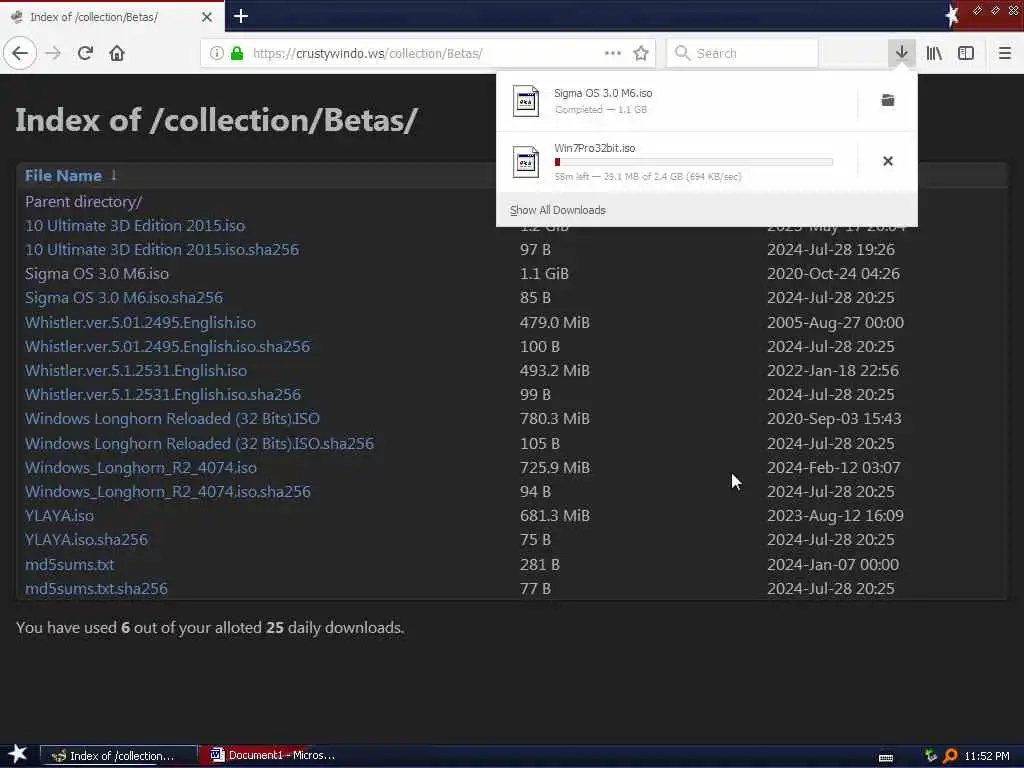Click the 780.3 MiB size cell
Screen dimensions: 1024x768
554,419
